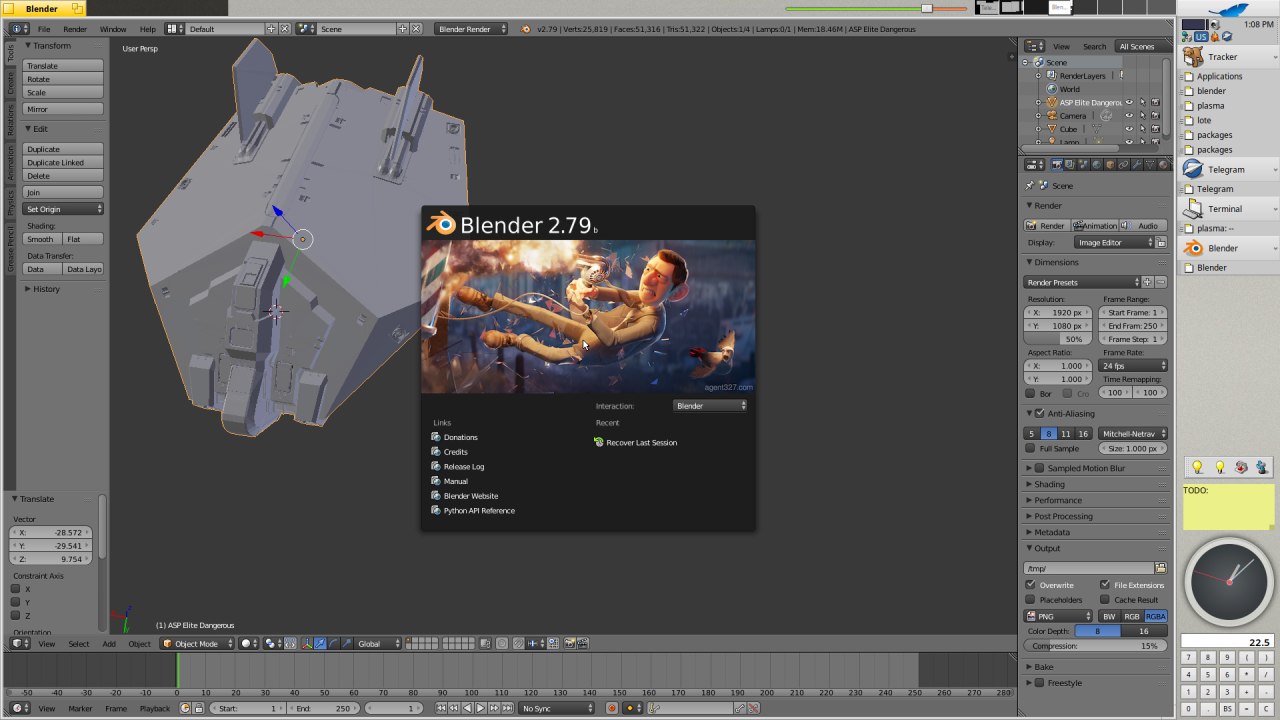
Task: Jump to the last frame in timeline
Action: [x=507, y=708]
